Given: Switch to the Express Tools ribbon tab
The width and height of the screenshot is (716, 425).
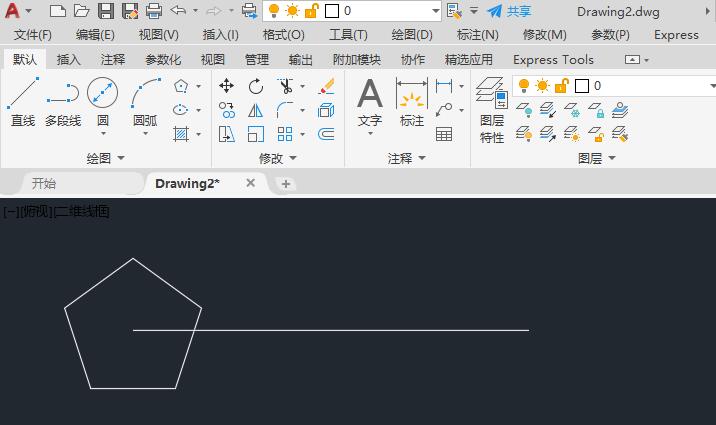Looking at the screenshot, I should 553,59.
